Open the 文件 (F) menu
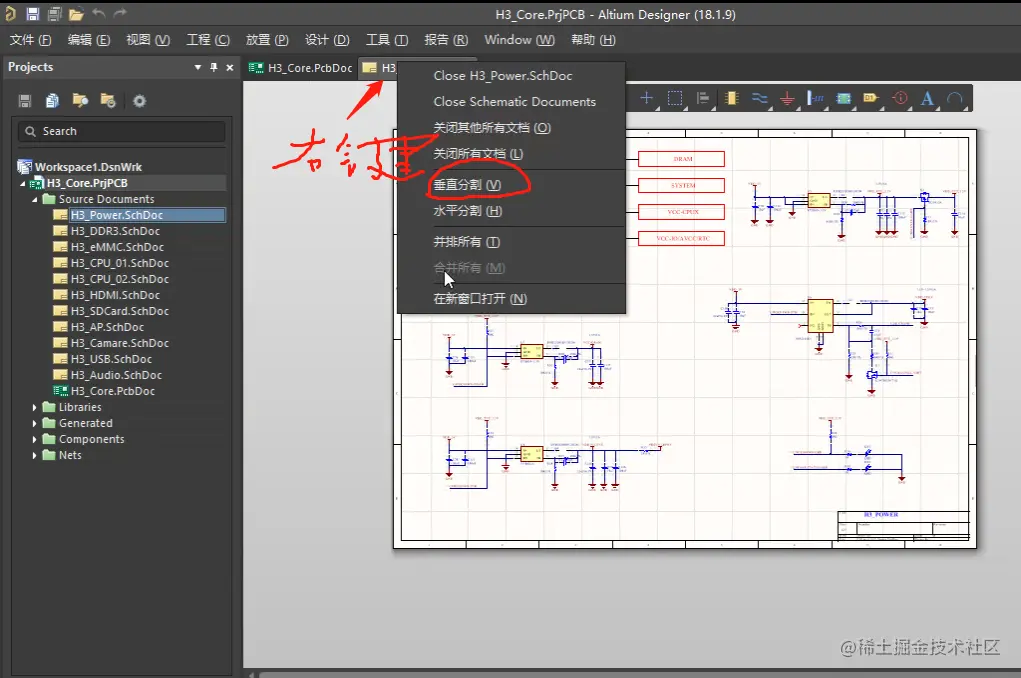The height and width of the screenshot is (678, 1021). coord(30,40)
